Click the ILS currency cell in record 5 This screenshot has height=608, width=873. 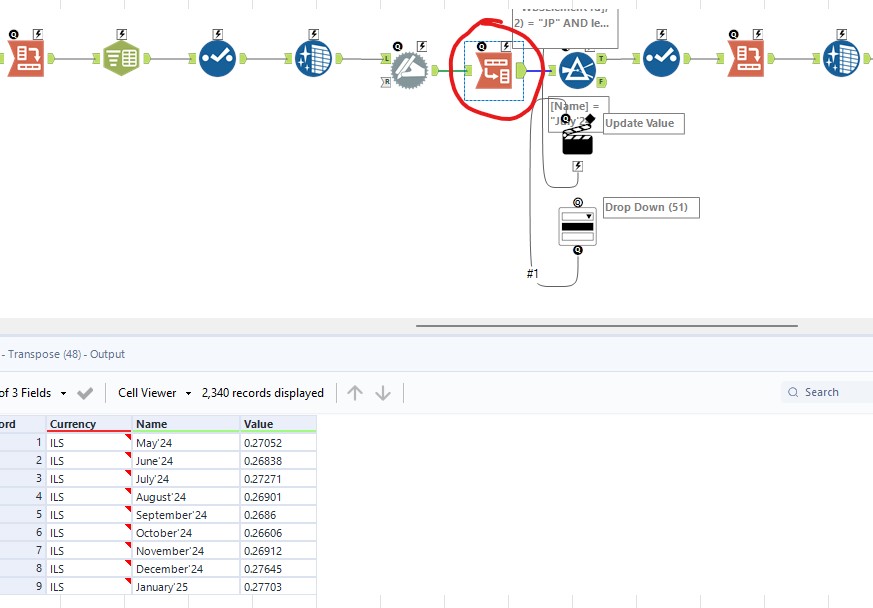89,515
